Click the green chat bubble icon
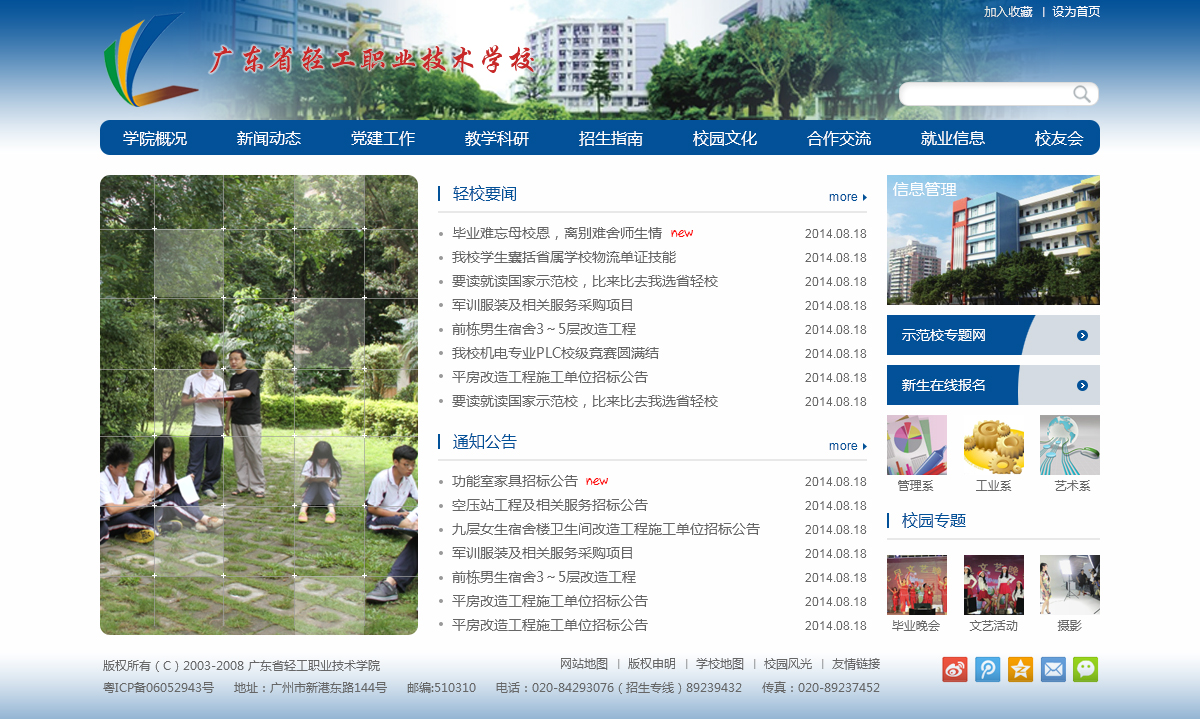Image resolution: width=1200 pixels, height=719 pixels. click(x=1086, y=669)
